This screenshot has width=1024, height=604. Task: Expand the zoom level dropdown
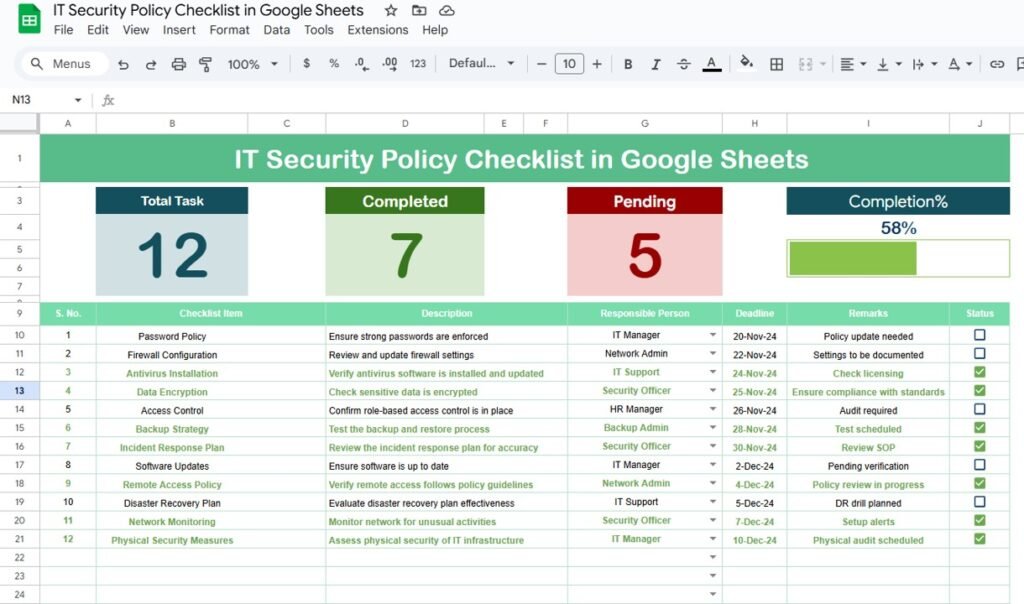coord(252,63)
